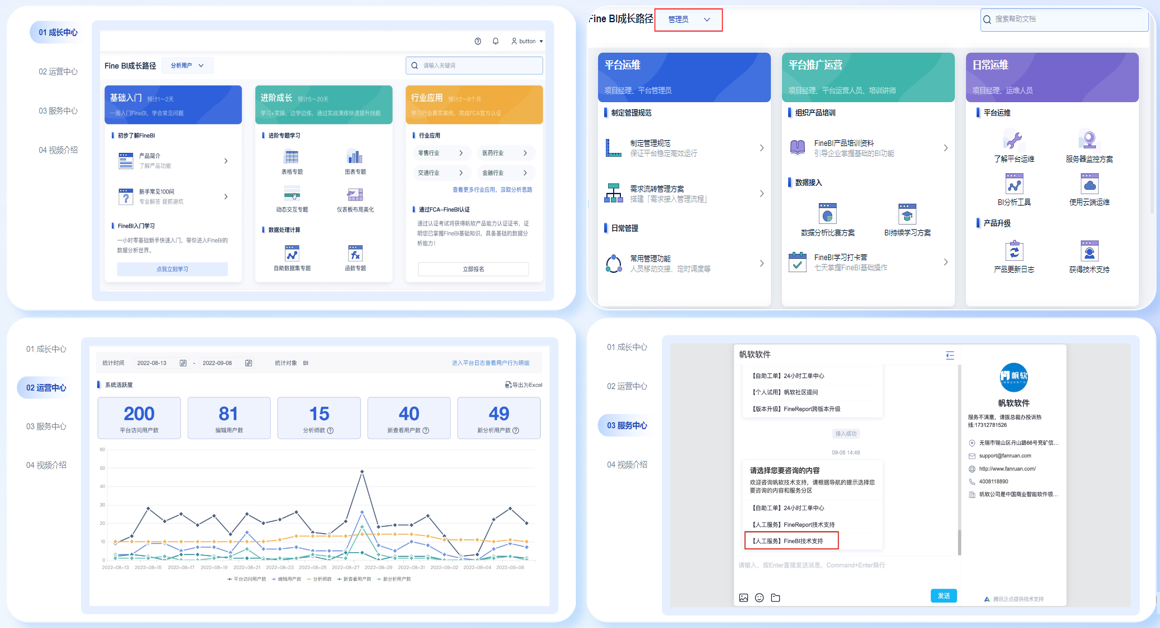This screenshot has height=628, width=1160.
Task: Open the 产品更新日志 clipboard icon
Action: tap(1014, 251)
